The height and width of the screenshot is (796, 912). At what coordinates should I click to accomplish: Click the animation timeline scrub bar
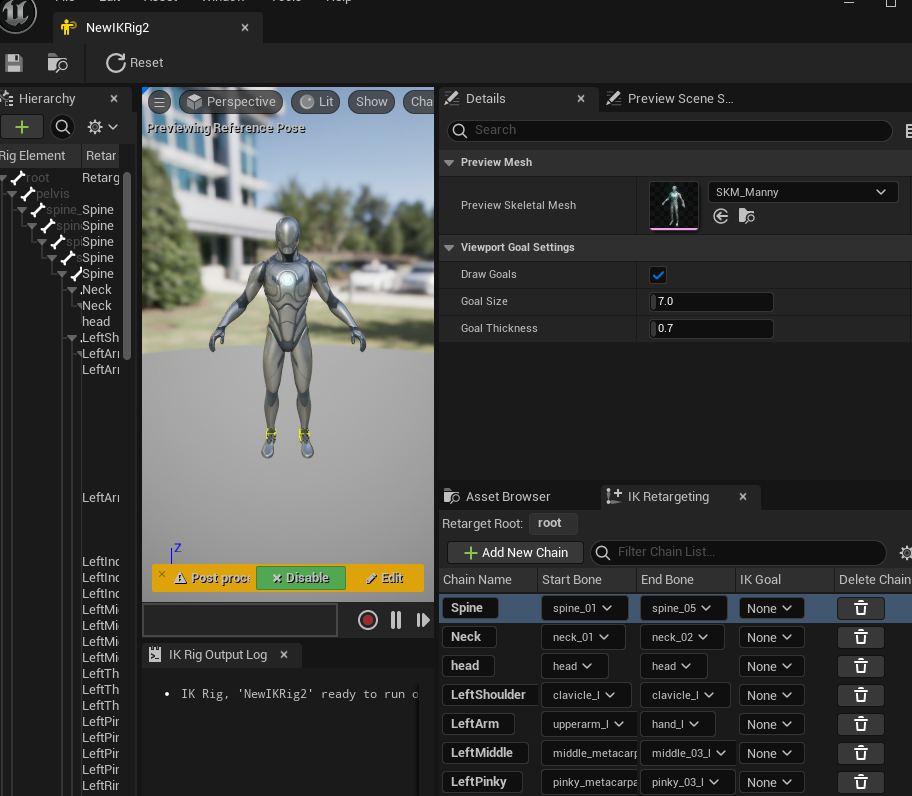pos(240,620)
